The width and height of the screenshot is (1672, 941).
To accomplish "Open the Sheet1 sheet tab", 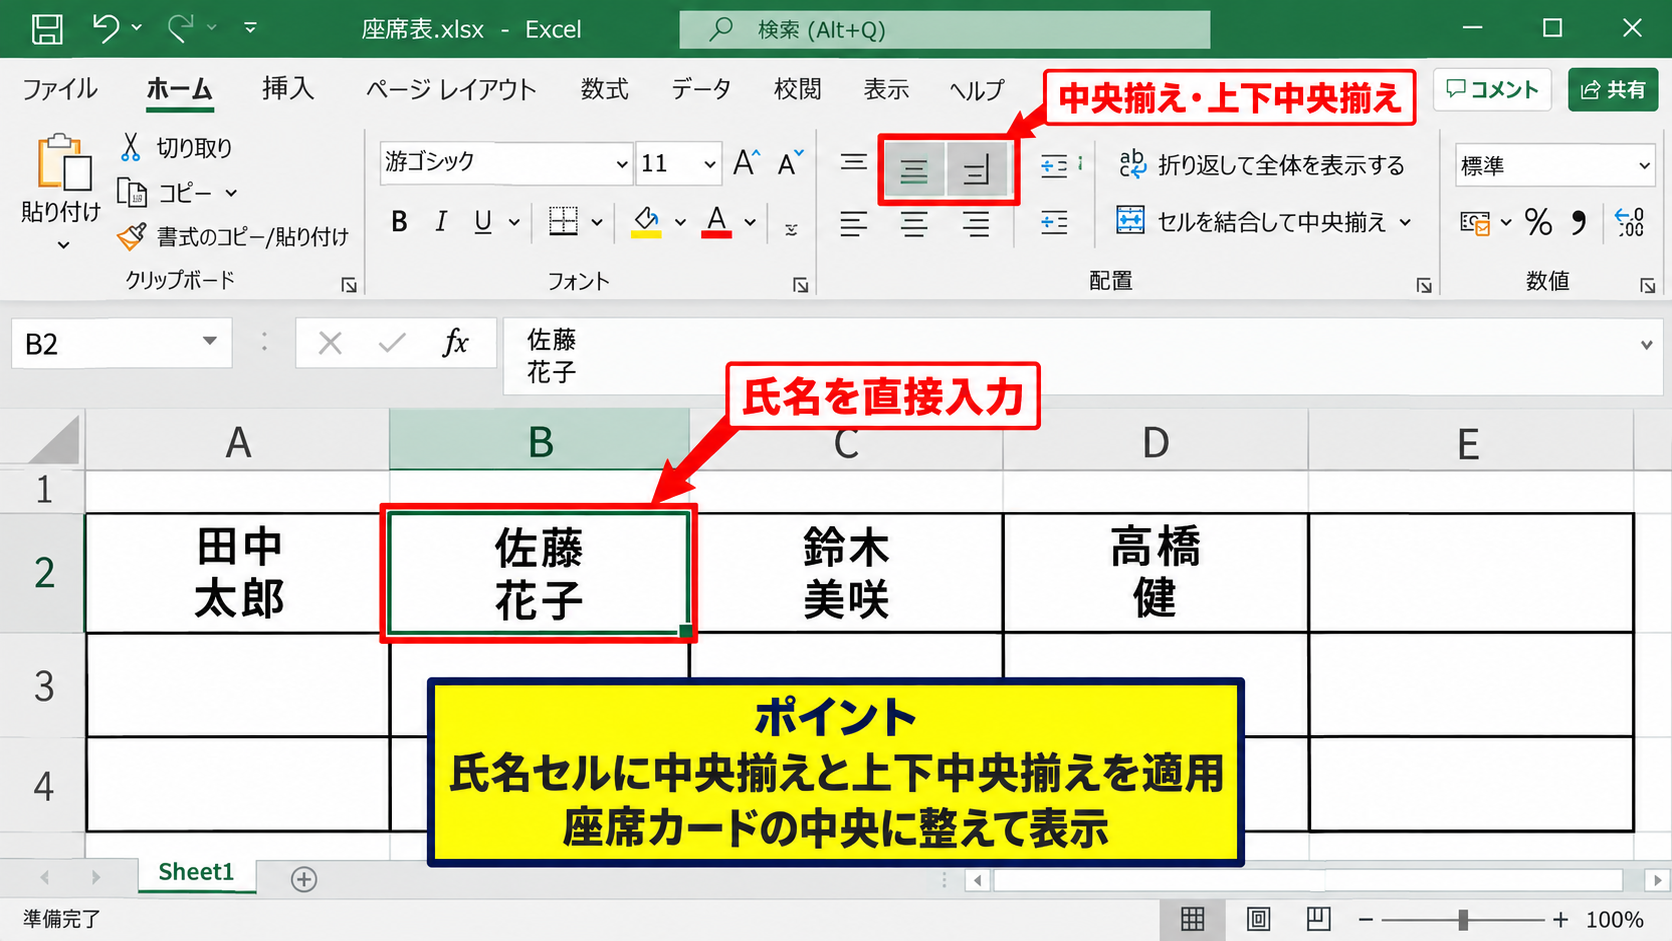I will (196, 872).
